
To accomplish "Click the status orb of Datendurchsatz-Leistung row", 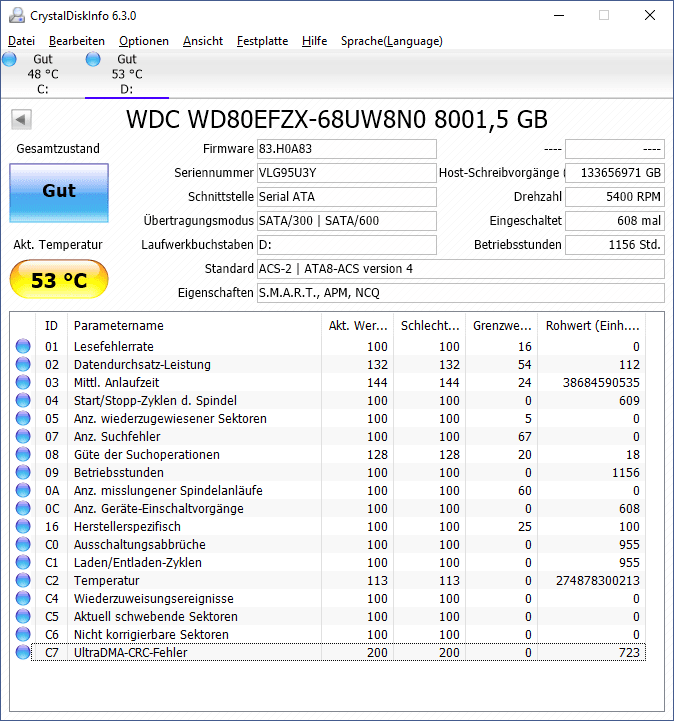I will [x=23, y=364].
